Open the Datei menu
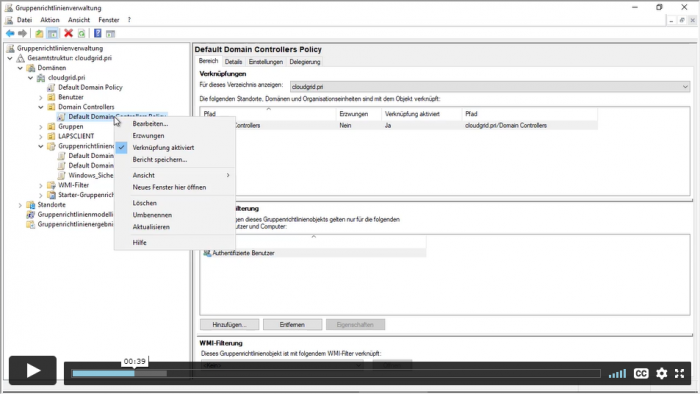The height and width of the screenshot is (394, 700). pos(25,20)
